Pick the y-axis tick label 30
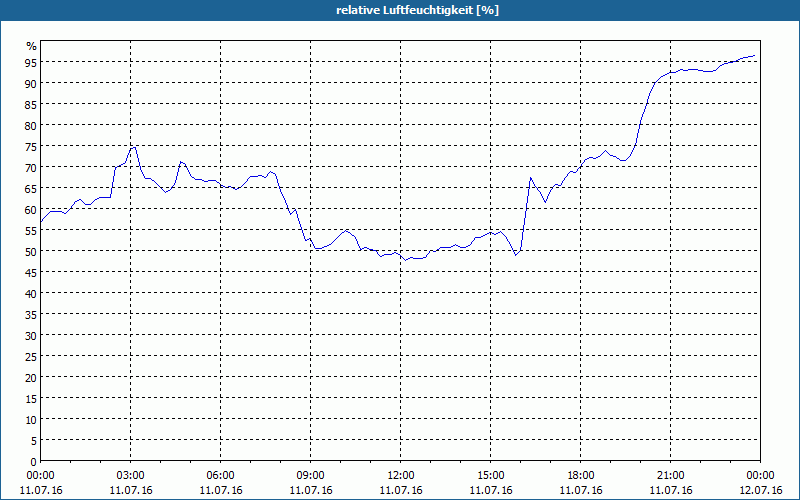800x500 pixels. [31, 336]
